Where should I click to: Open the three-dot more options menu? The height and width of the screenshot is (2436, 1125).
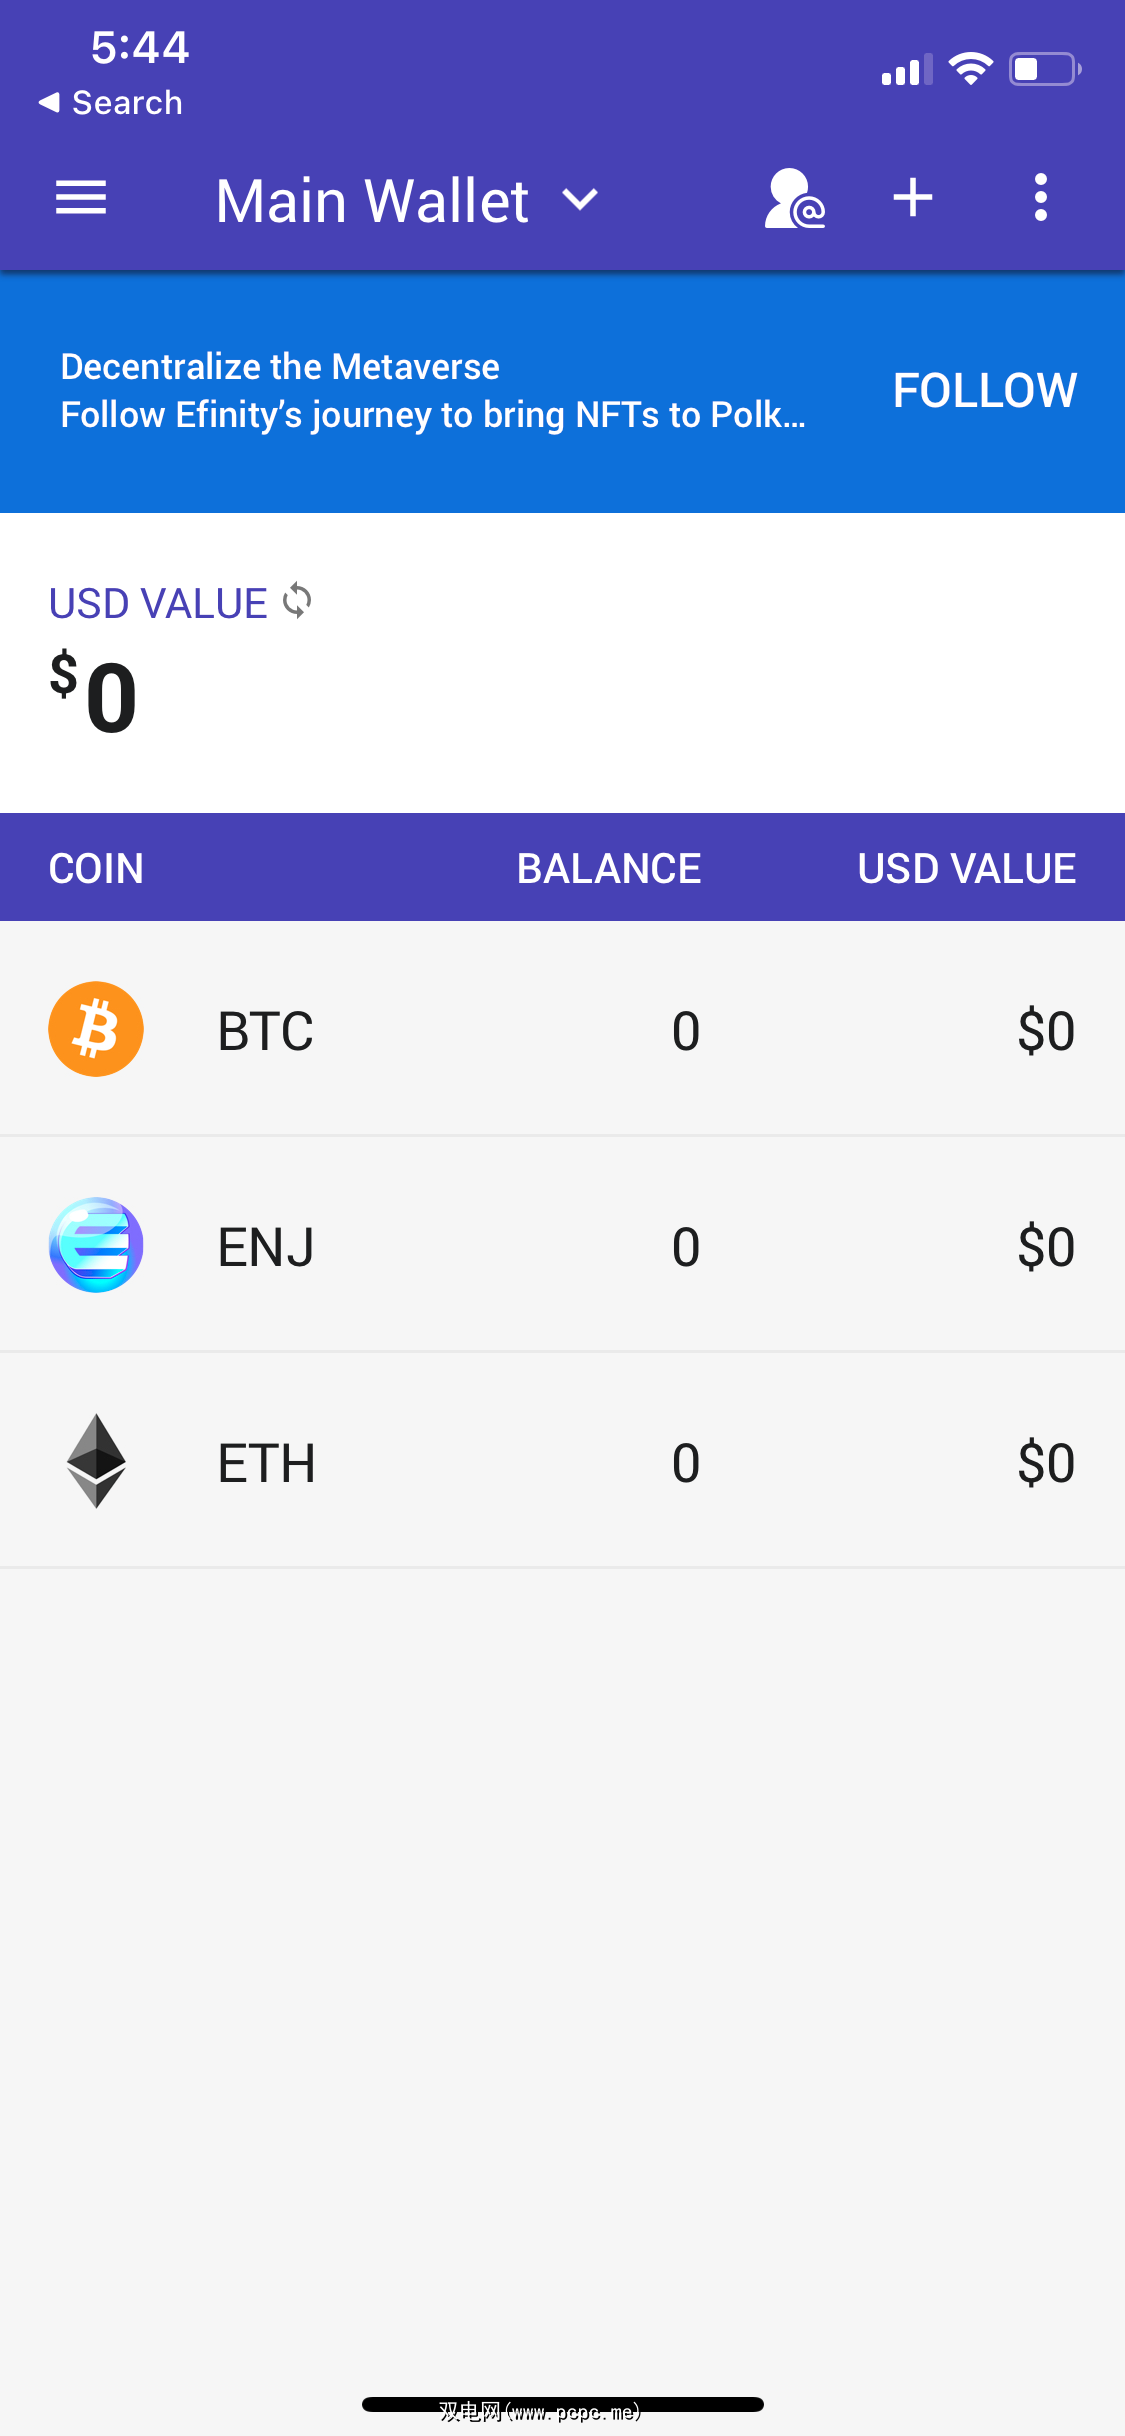click(1040, 198)
